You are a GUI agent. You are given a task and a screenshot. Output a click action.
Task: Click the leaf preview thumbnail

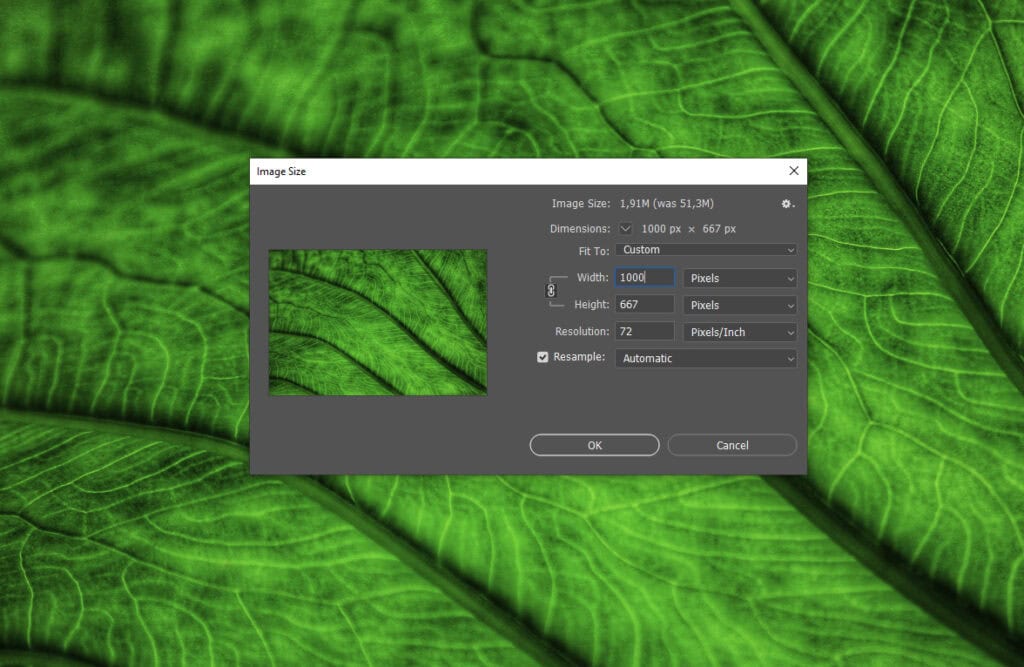click(378, 321)
